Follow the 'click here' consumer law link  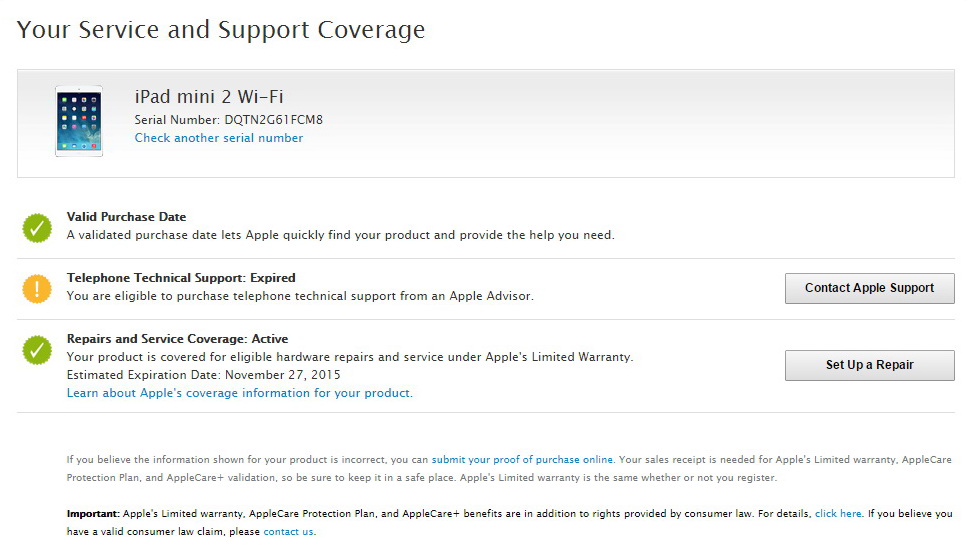pyautogui.click(x=838, y=514)
